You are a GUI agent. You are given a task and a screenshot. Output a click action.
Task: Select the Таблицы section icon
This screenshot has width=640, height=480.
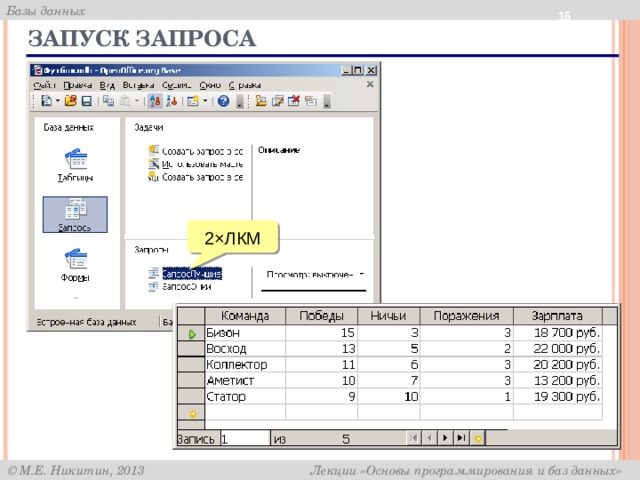pos(76,165)
